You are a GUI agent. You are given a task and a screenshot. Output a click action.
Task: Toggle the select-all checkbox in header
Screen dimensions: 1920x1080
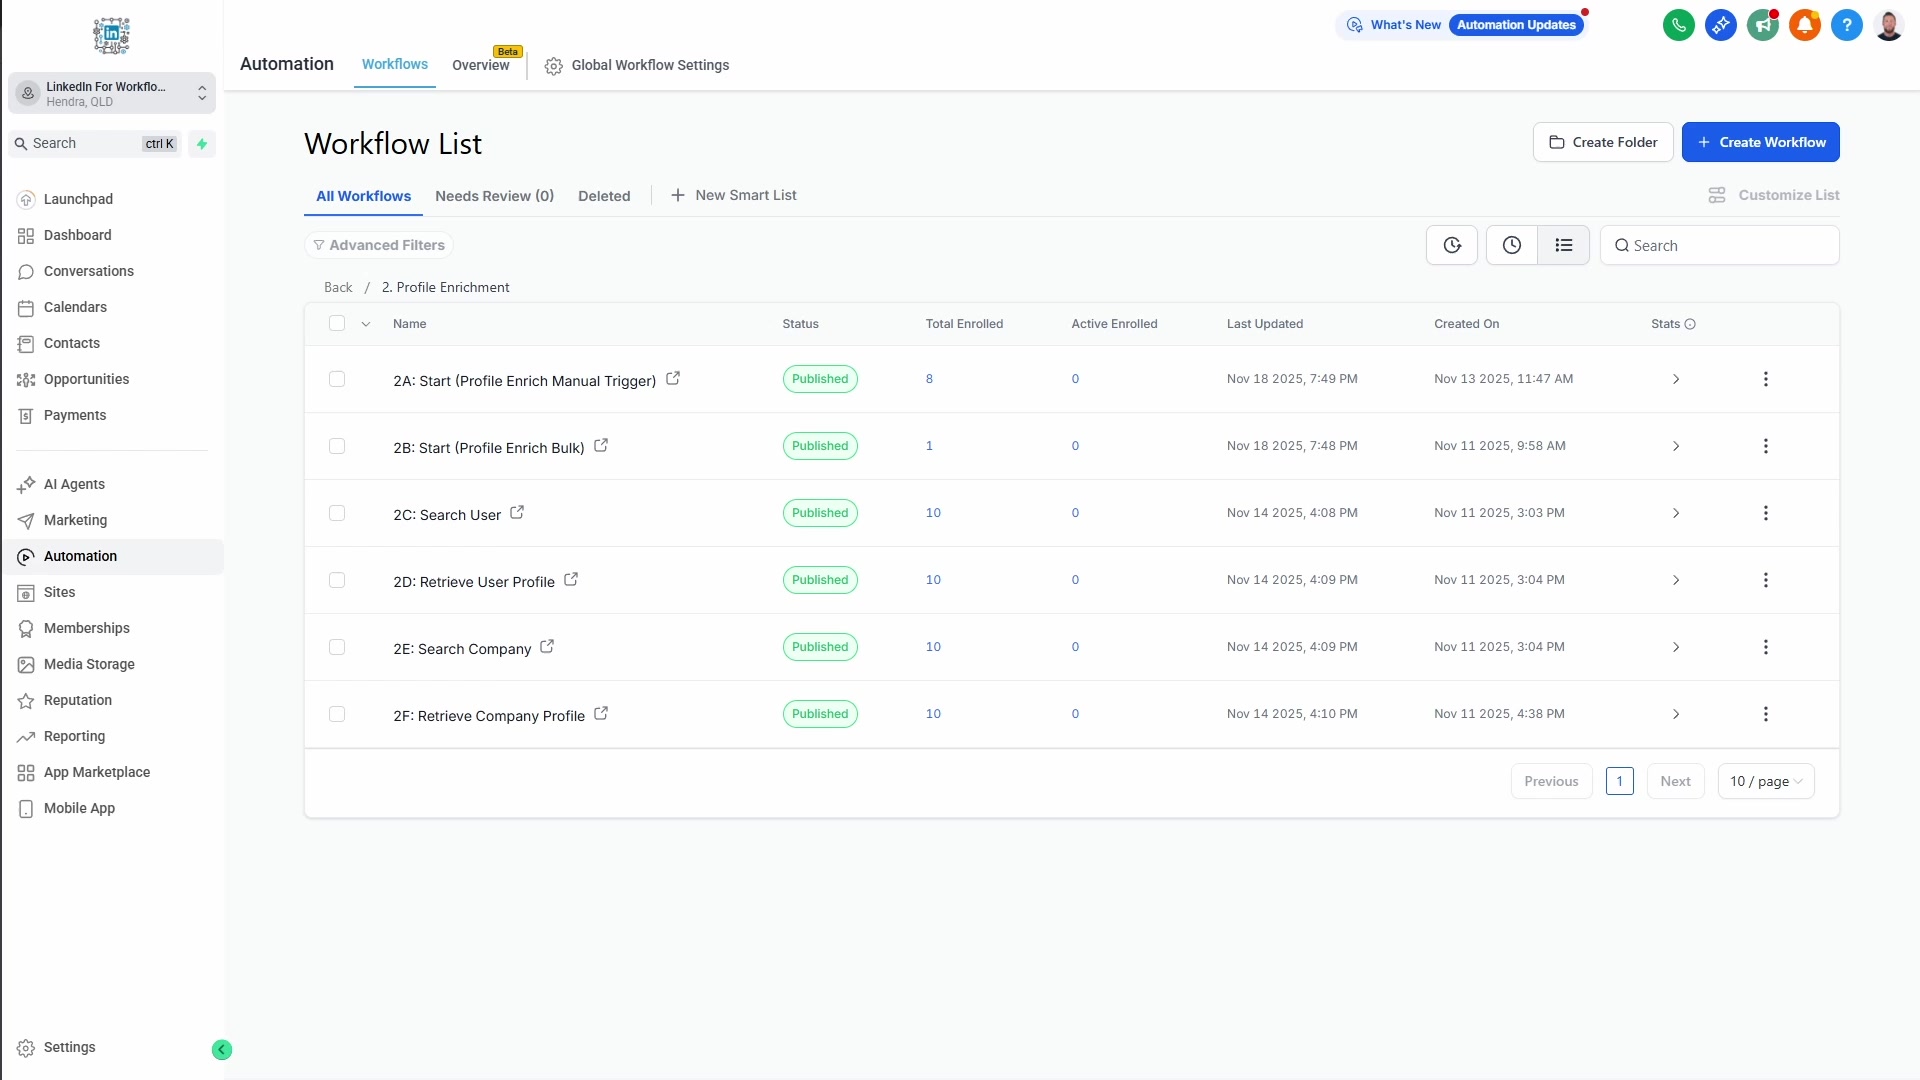click(x=337, y=323)
